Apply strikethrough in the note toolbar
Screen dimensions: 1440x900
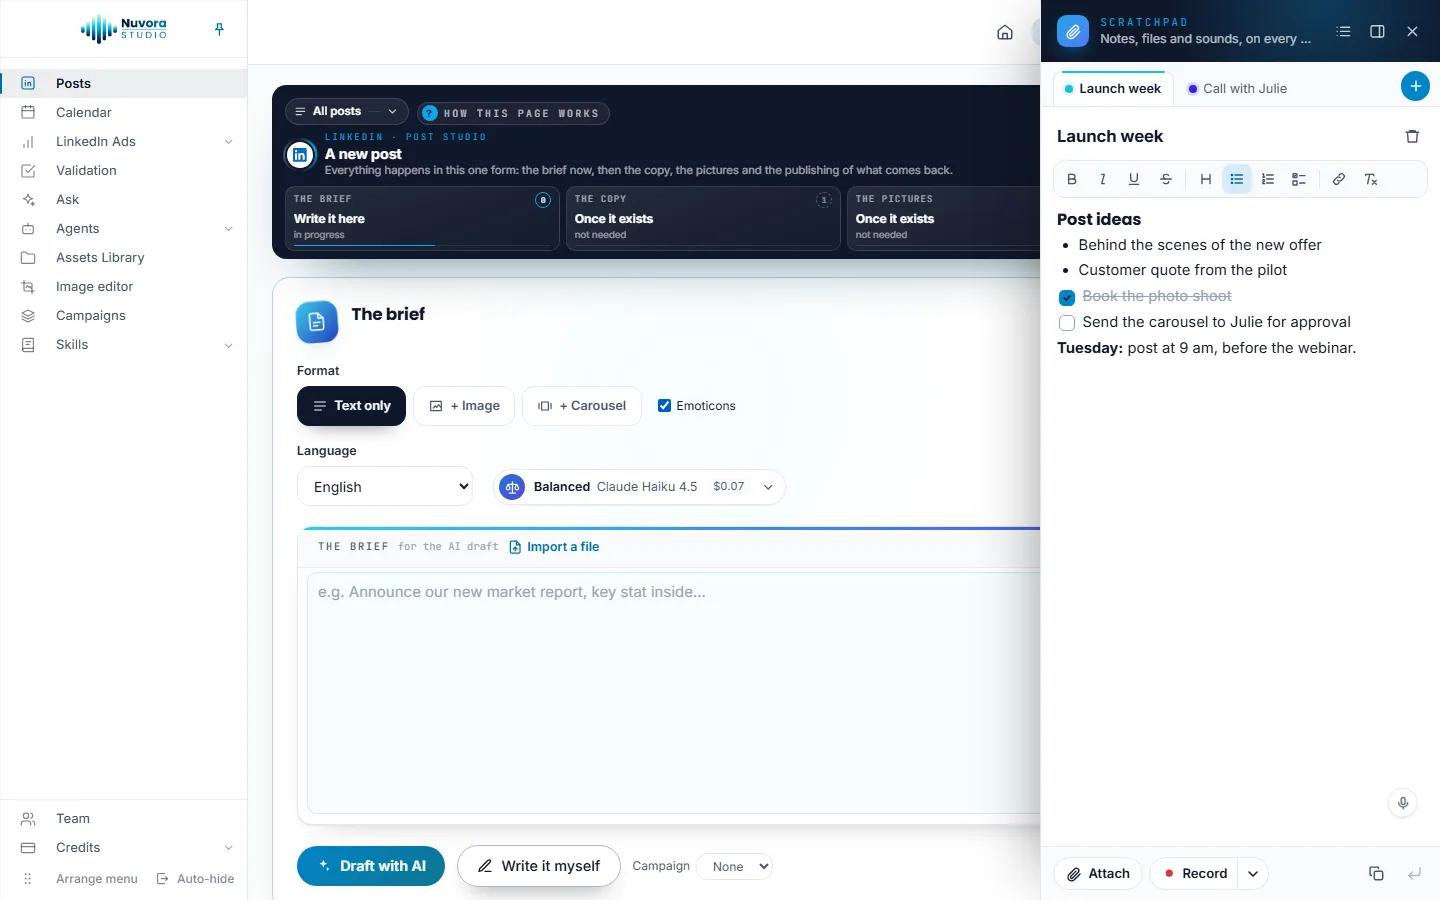click(1166, 179)
